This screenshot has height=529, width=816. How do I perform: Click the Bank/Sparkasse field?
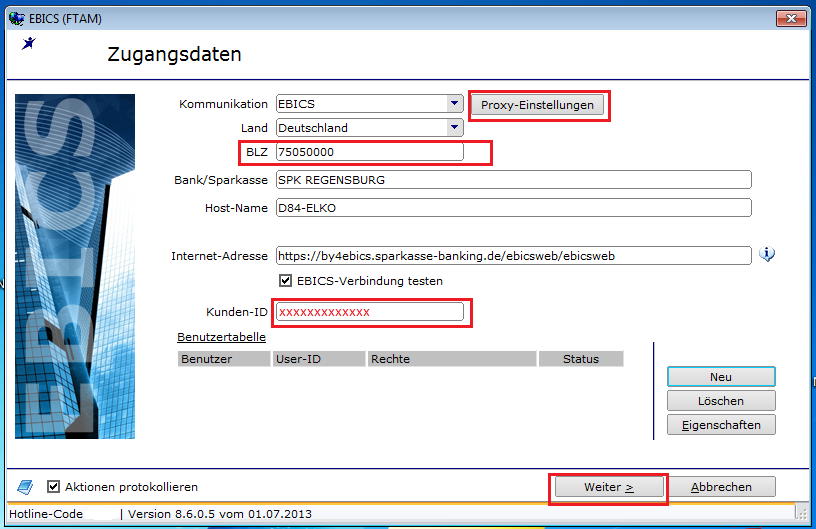pos(514,180)
